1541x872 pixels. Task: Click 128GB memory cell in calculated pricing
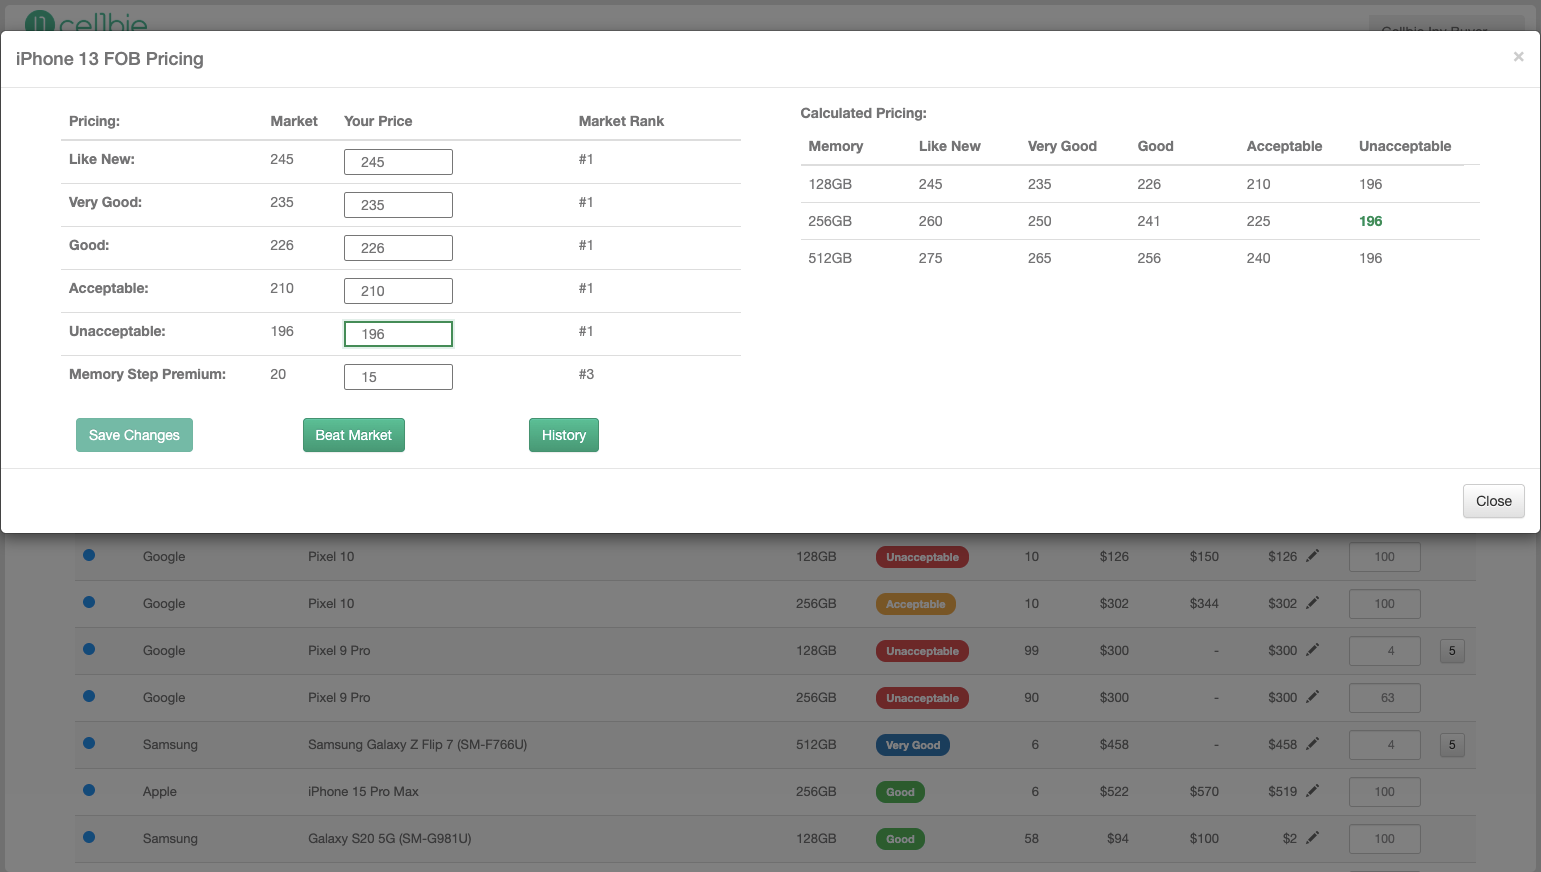(830, 184)
